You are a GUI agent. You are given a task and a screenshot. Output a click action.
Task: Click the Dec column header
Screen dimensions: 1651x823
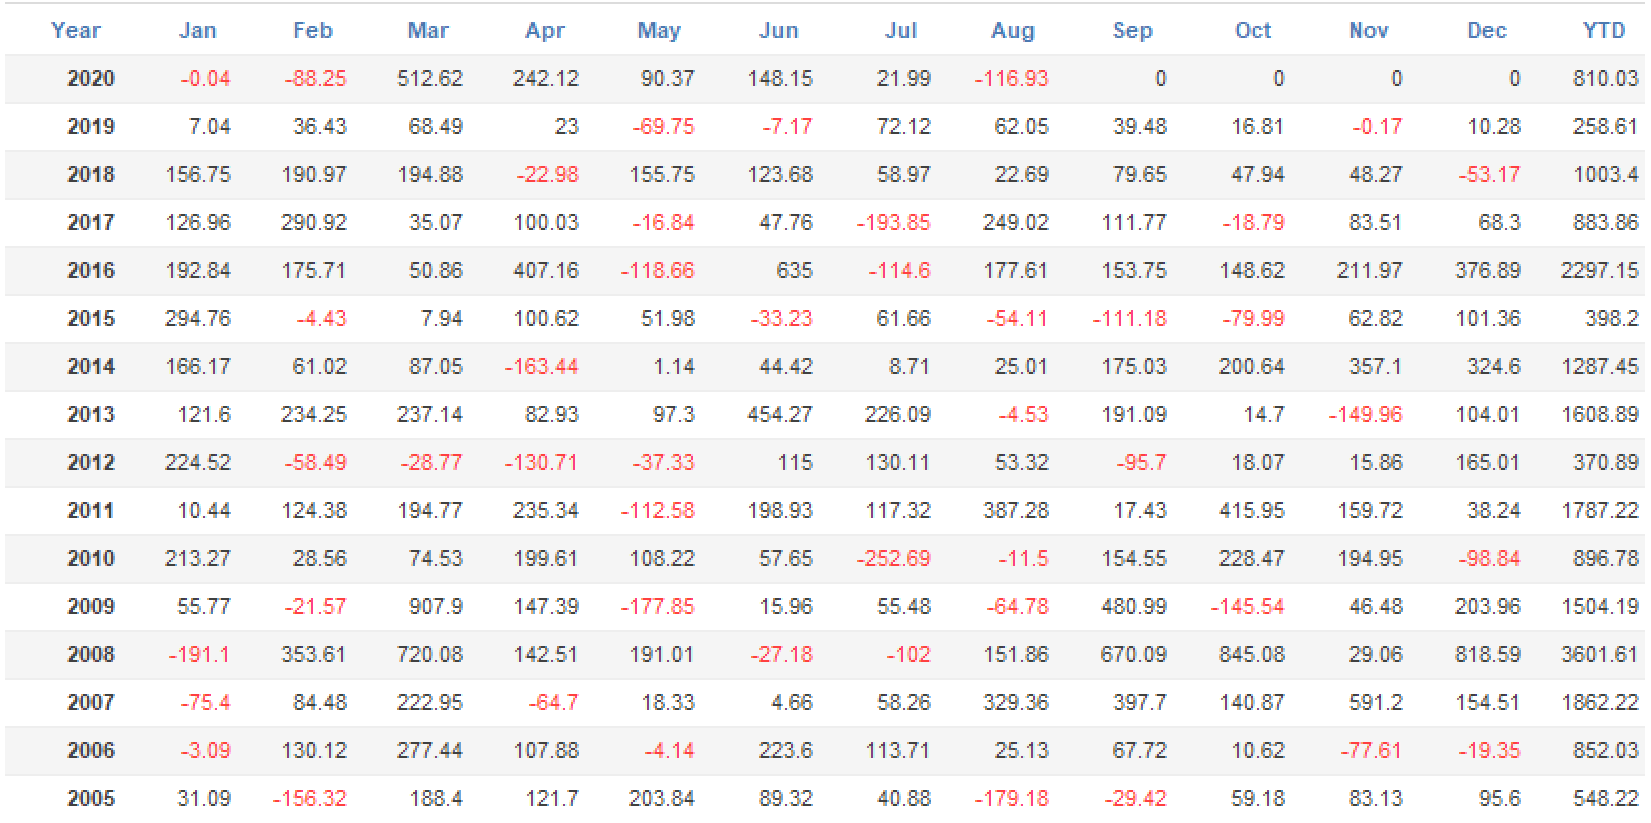click(1486, 31)
